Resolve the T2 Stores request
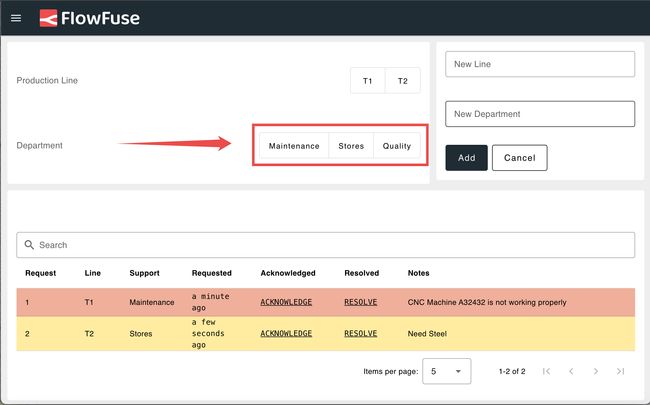The image size is (650, 405). pyautogui.click(x=360, y=334)
